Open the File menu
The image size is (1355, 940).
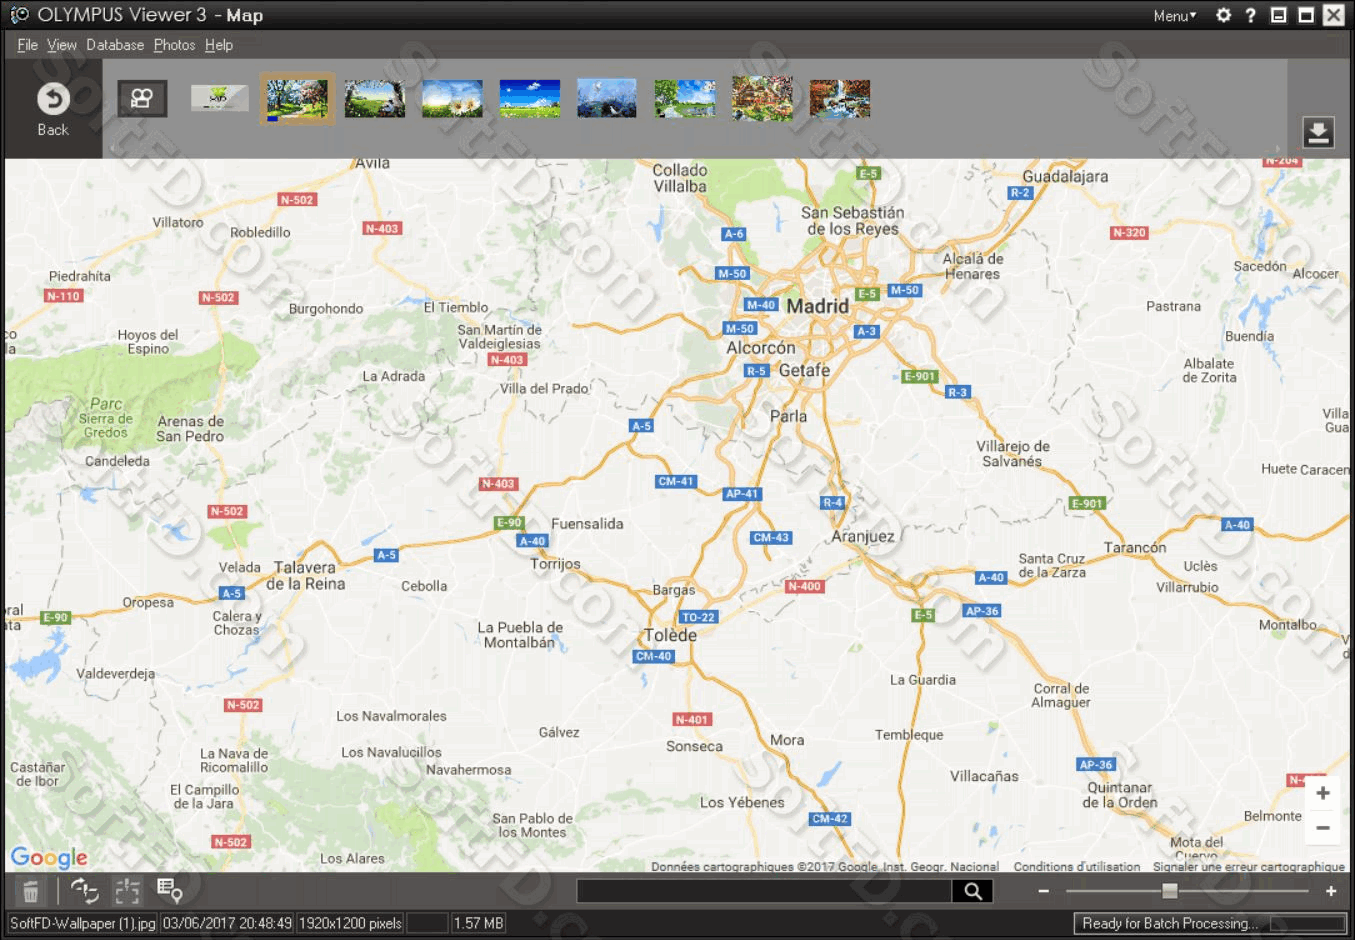[x=27, y=45]
